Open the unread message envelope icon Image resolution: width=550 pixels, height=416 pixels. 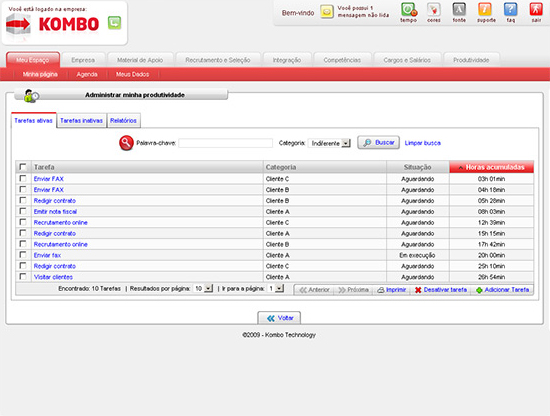(x=327, y=12)
